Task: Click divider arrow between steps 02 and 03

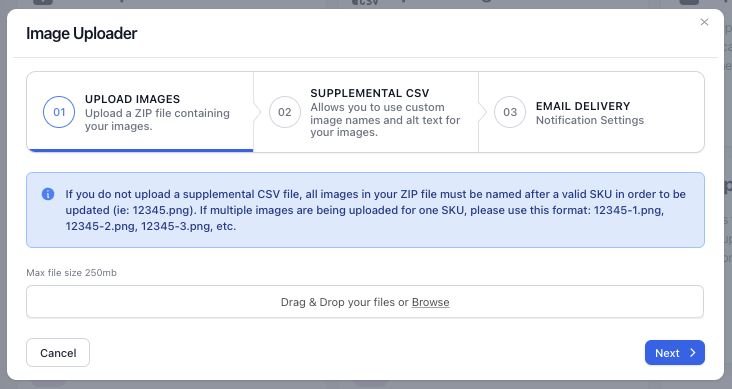Action: pyautogui.click(x=482, y=112)
